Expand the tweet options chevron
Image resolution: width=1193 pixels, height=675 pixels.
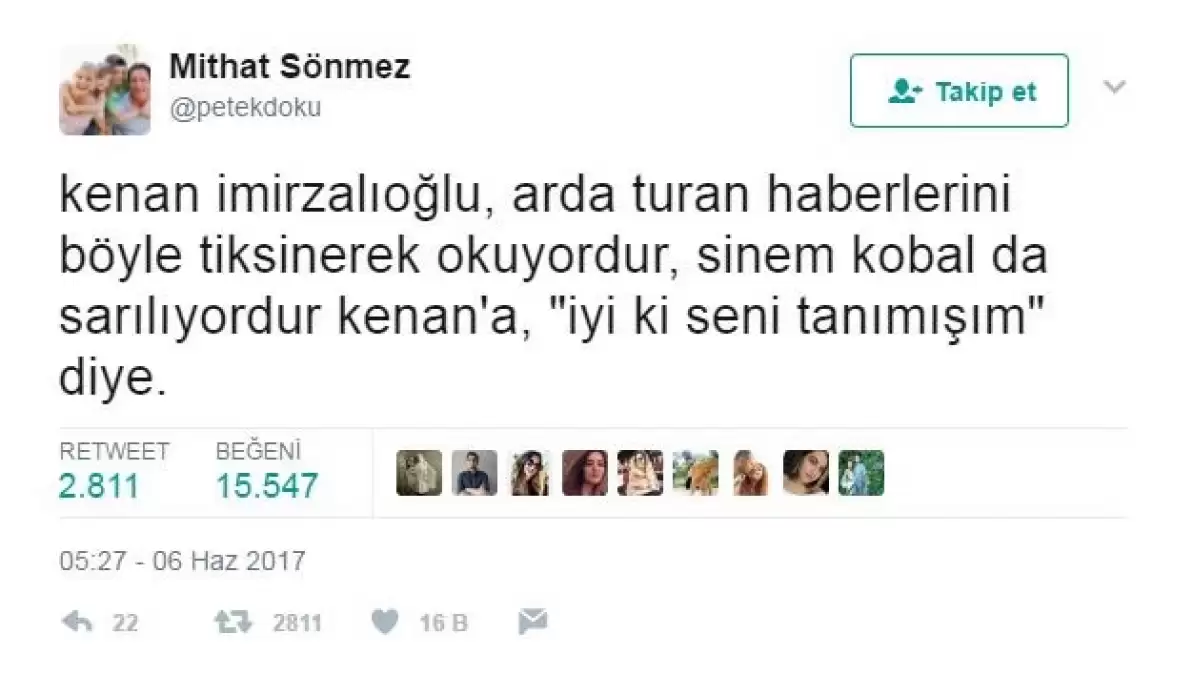pos(1115,87)
